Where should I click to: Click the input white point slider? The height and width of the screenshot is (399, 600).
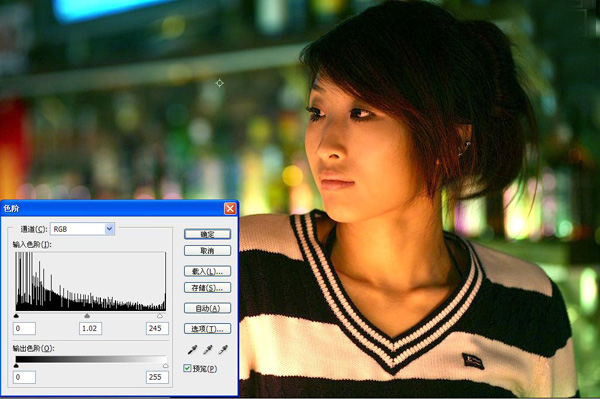(160, 316)
